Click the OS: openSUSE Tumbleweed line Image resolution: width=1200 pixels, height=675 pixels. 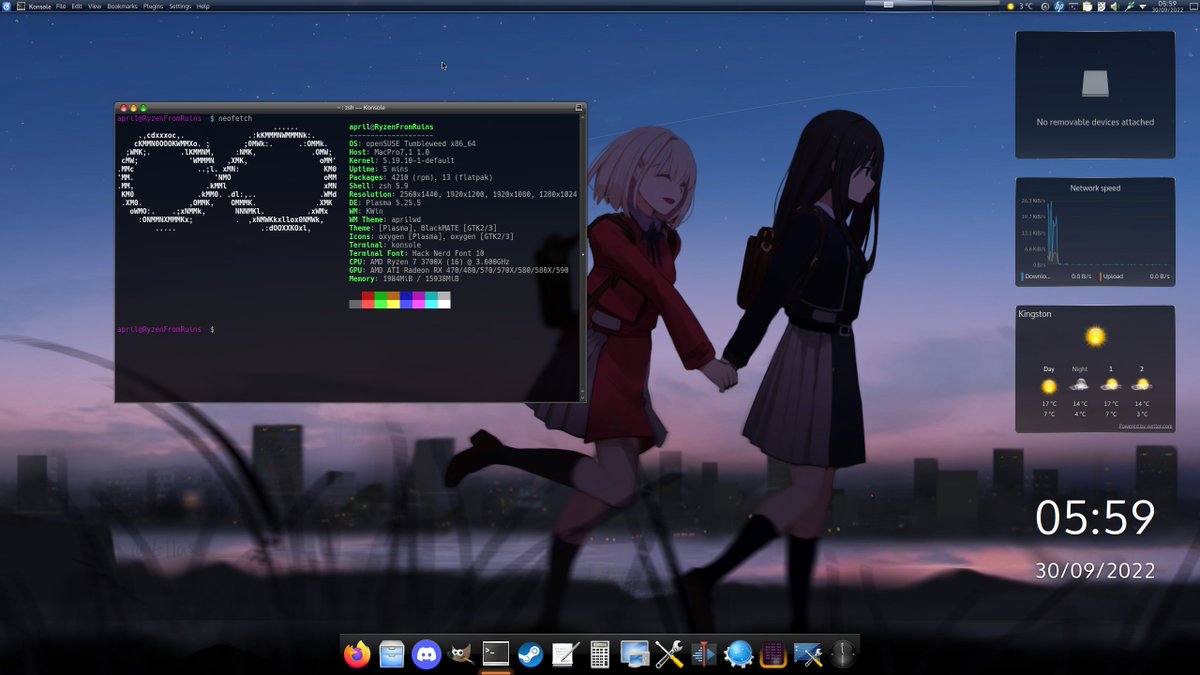pyautogui.click(x=412, y=144)
